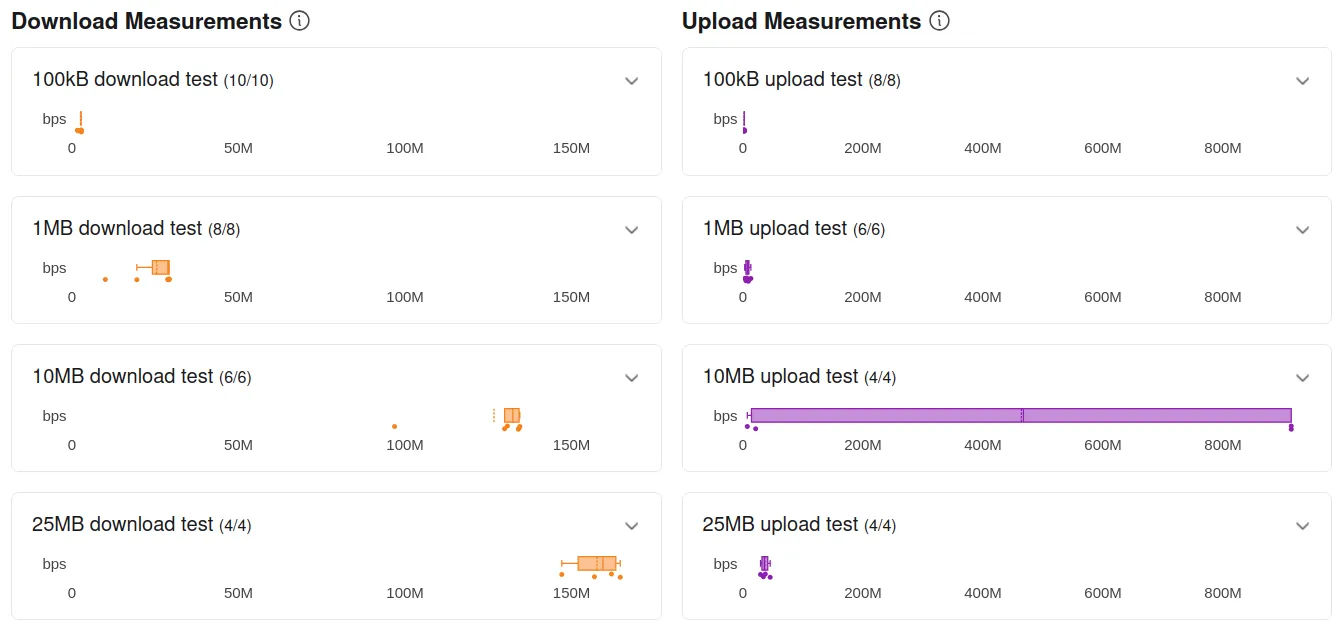
Task: Select the wide purple 10MB upload box plot
Action: tap(1020, 416)
